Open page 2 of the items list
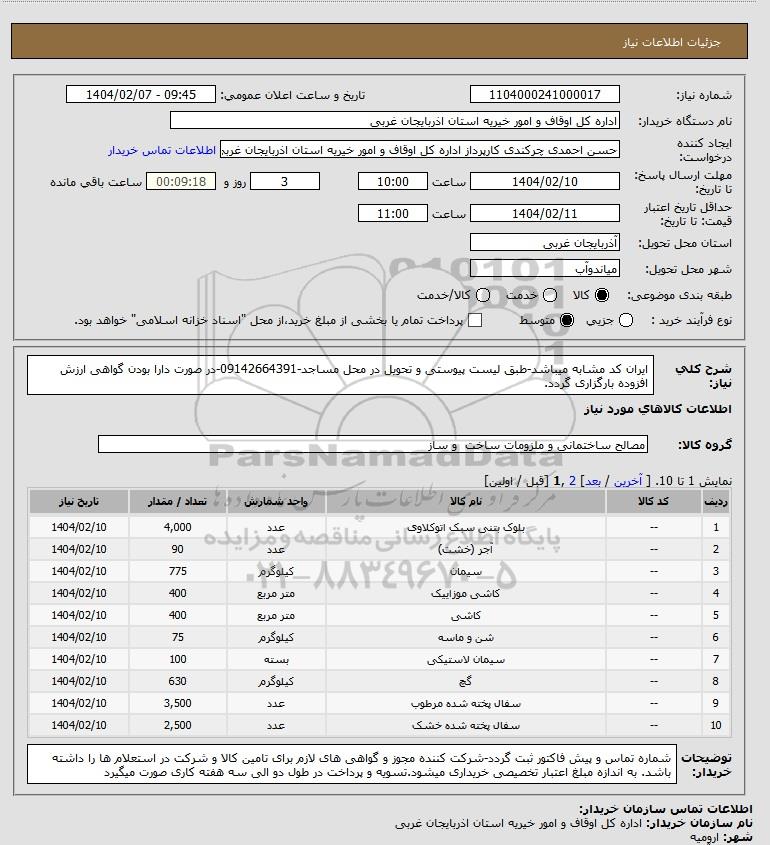Image resolution: width=770 pixels, height=845 pixels. (572, 481)
